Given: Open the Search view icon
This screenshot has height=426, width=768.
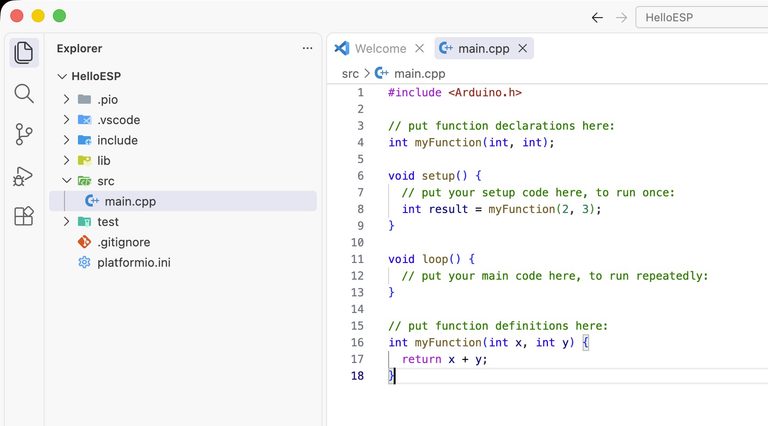Looking at the screenshot, I should [x=24, y=94].
